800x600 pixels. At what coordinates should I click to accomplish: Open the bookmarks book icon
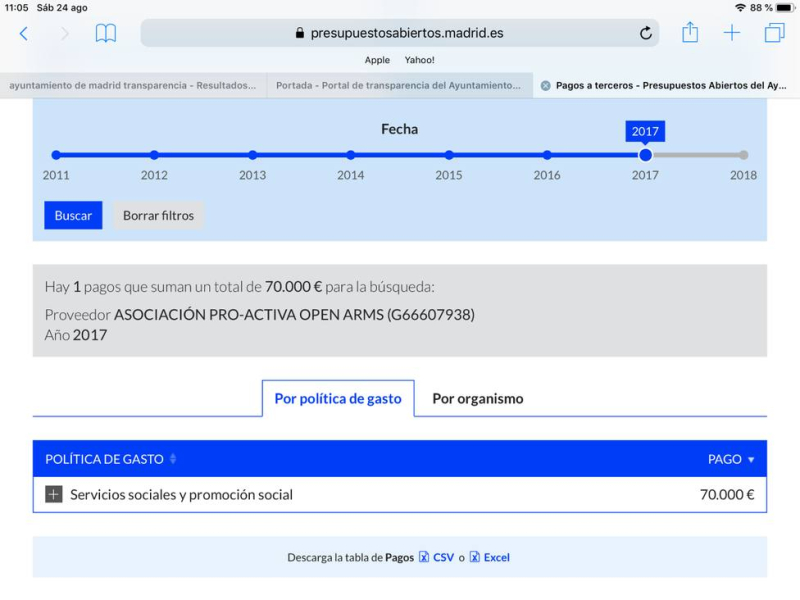(106, 34)
